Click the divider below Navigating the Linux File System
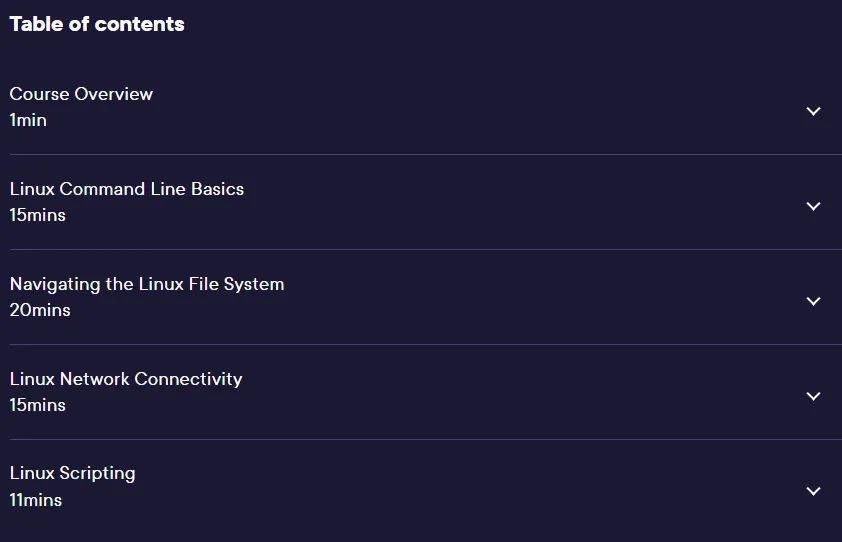This screenshot has width=842, height=542. [426, 344]
